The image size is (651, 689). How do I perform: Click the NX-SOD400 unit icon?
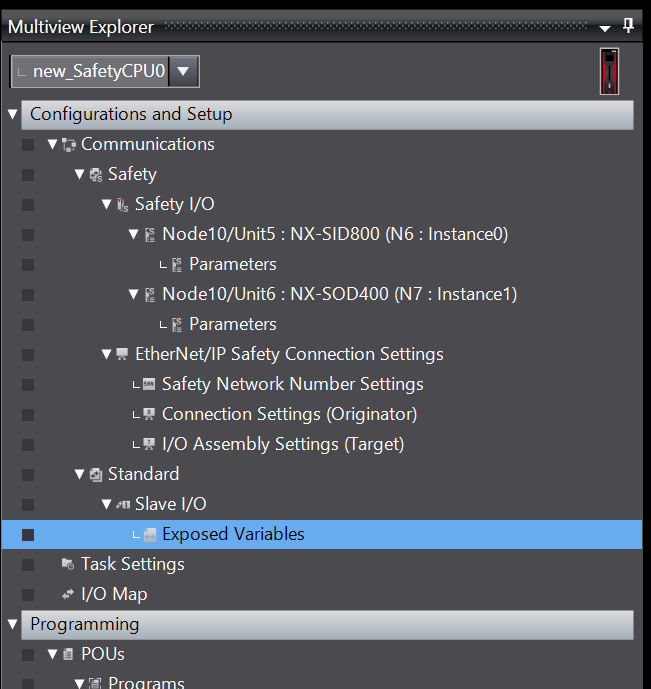pos(150,294)
